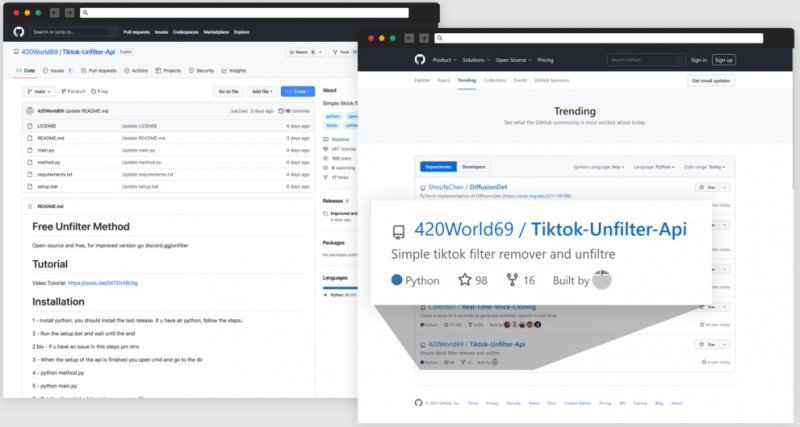Screen dimensions: 800x427
Task: Click the contributor avatar next to Built by
Action: 602,280
